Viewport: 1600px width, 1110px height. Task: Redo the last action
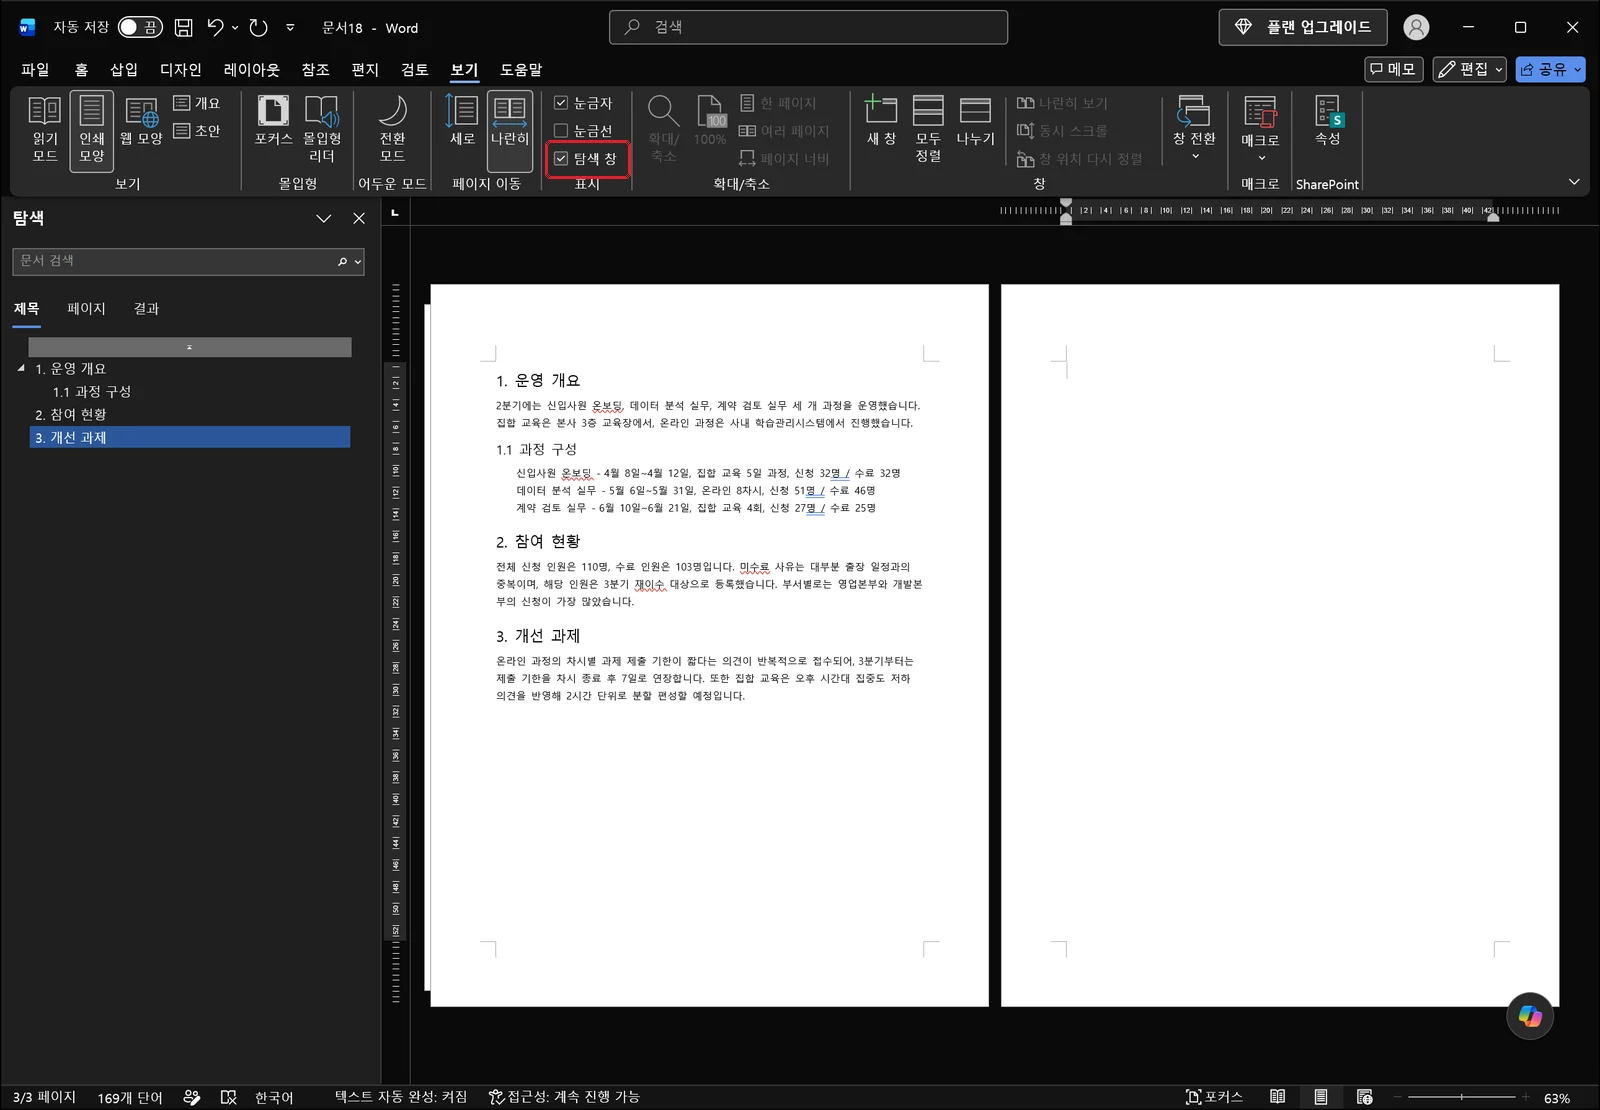(259, 28)
